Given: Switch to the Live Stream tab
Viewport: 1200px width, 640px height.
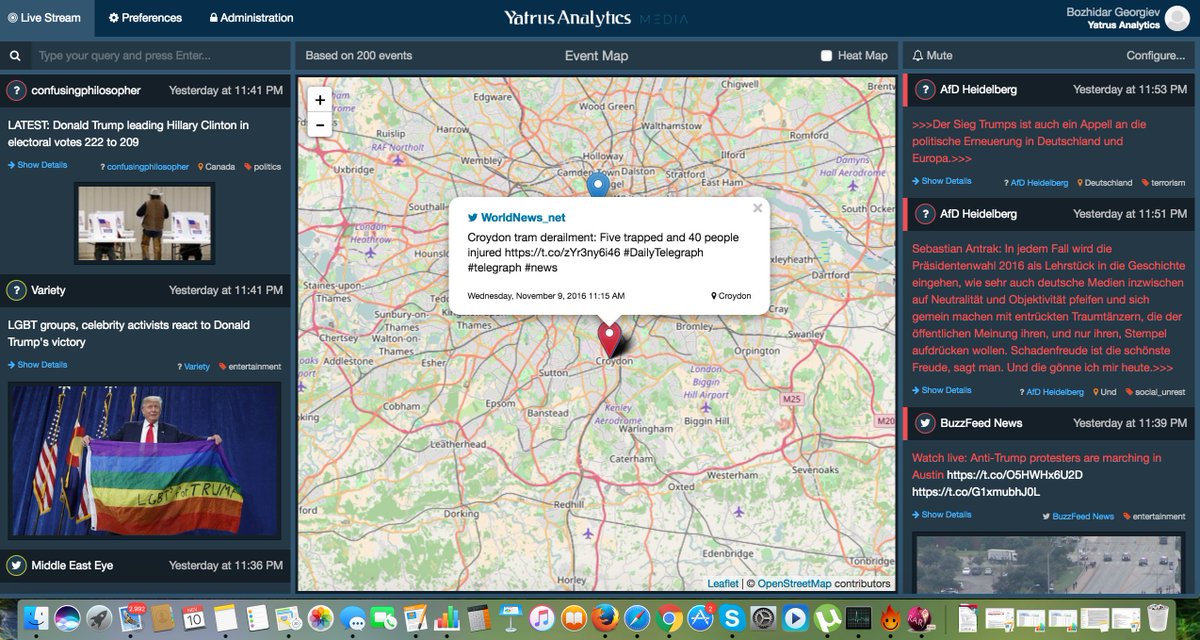Looking at the screenshot, I should point(44,18).
